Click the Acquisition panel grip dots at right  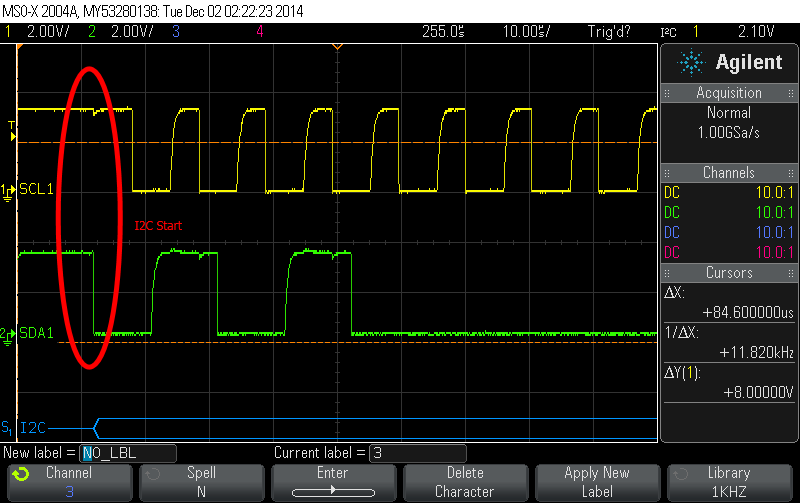pos(791,93)
